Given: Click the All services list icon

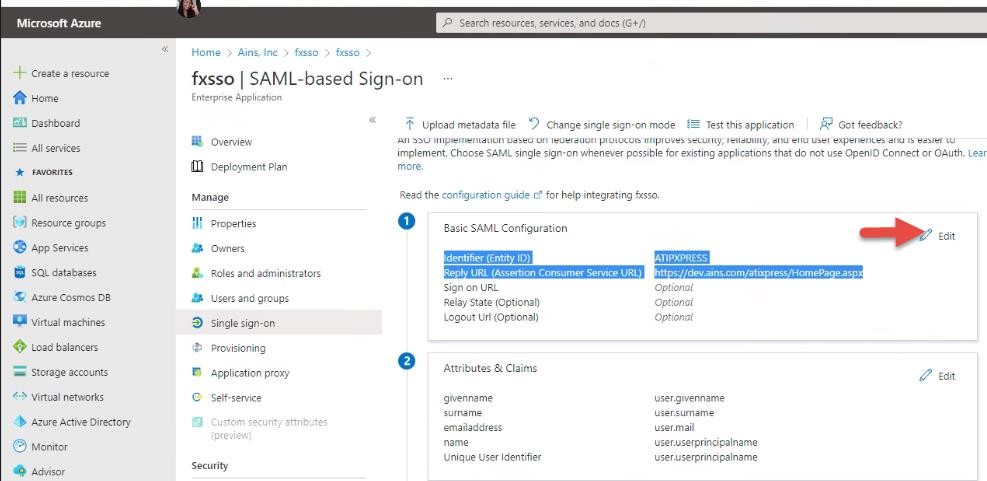Looking at the screenshot, I should click(20, 148).
